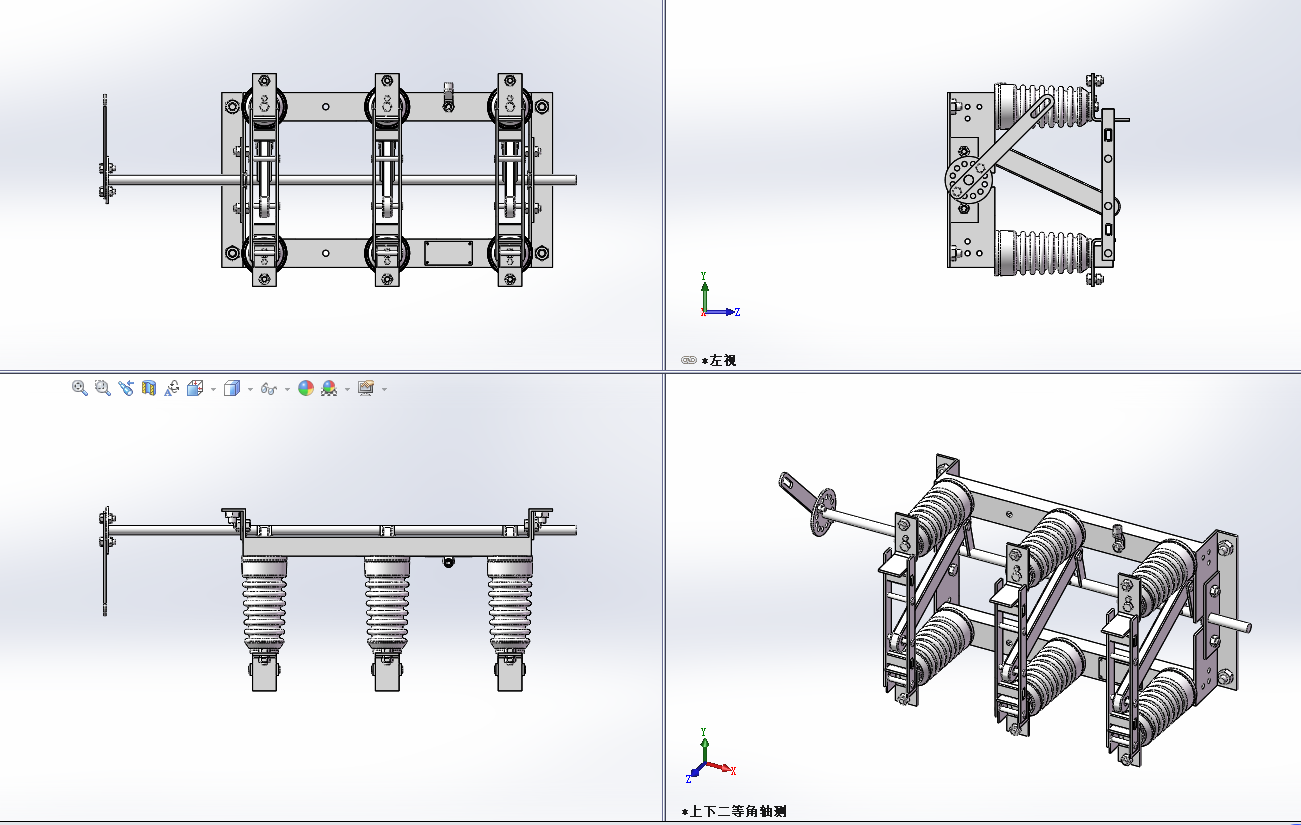
Task: Expand the View Orientation dropdown arrow
Action: (213, 389)
